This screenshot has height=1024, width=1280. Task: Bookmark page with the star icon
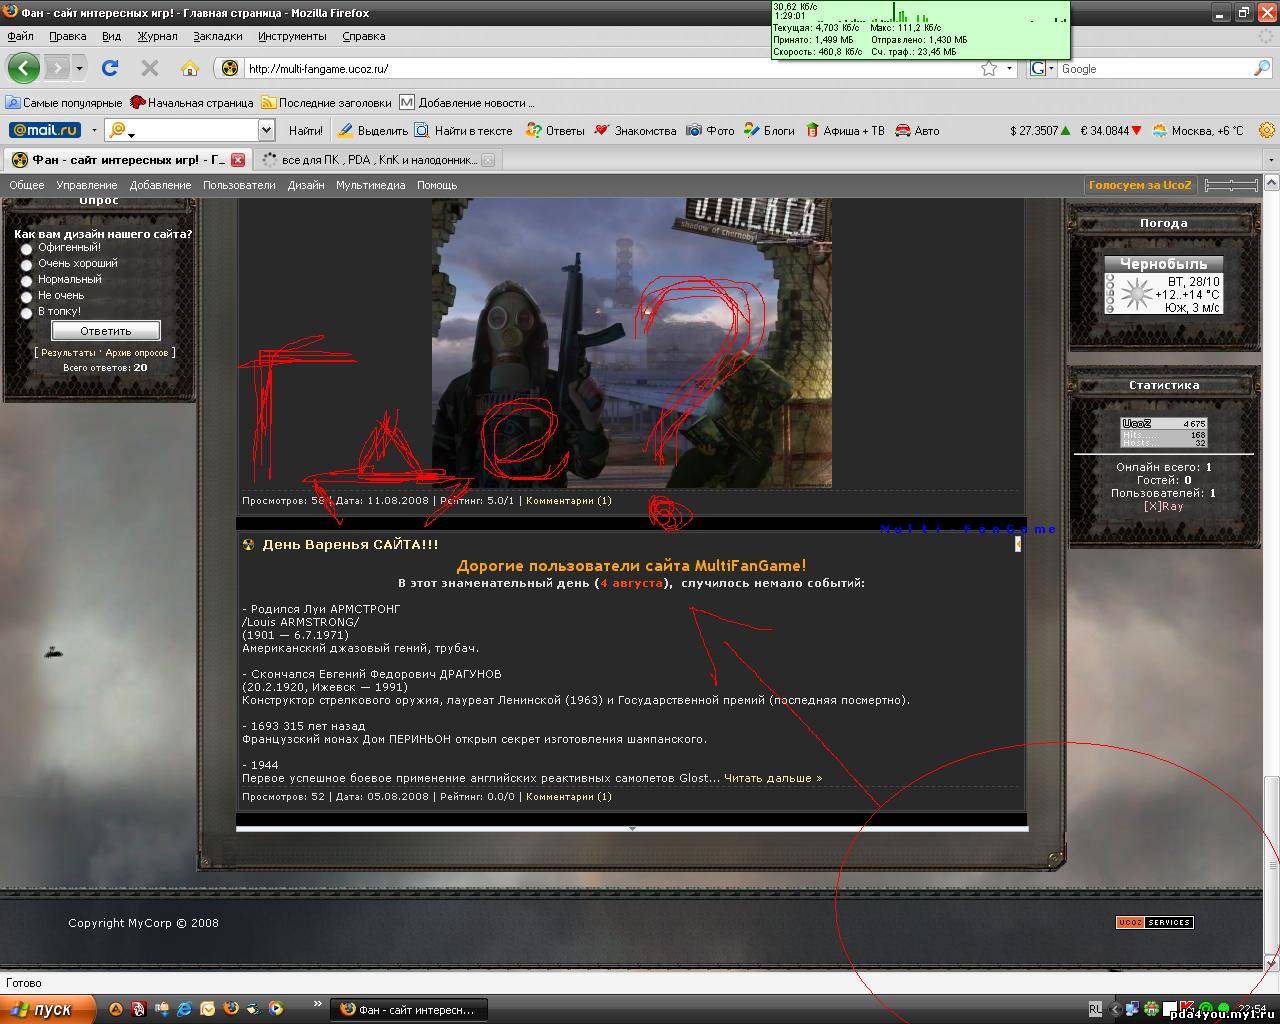[x=989, y=69]
